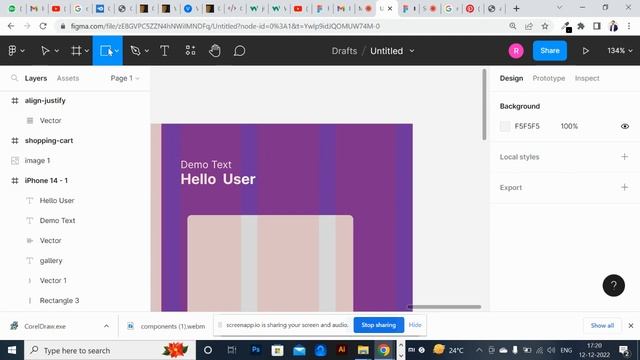Open Photoshop from the taskbar

(256, 350)
